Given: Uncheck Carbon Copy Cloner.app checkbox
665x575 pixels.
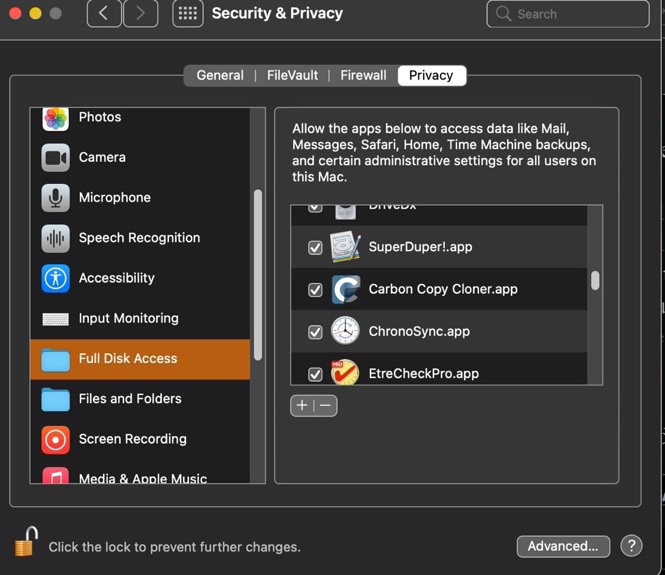Looking at the screenshot, I should [315, 290].
